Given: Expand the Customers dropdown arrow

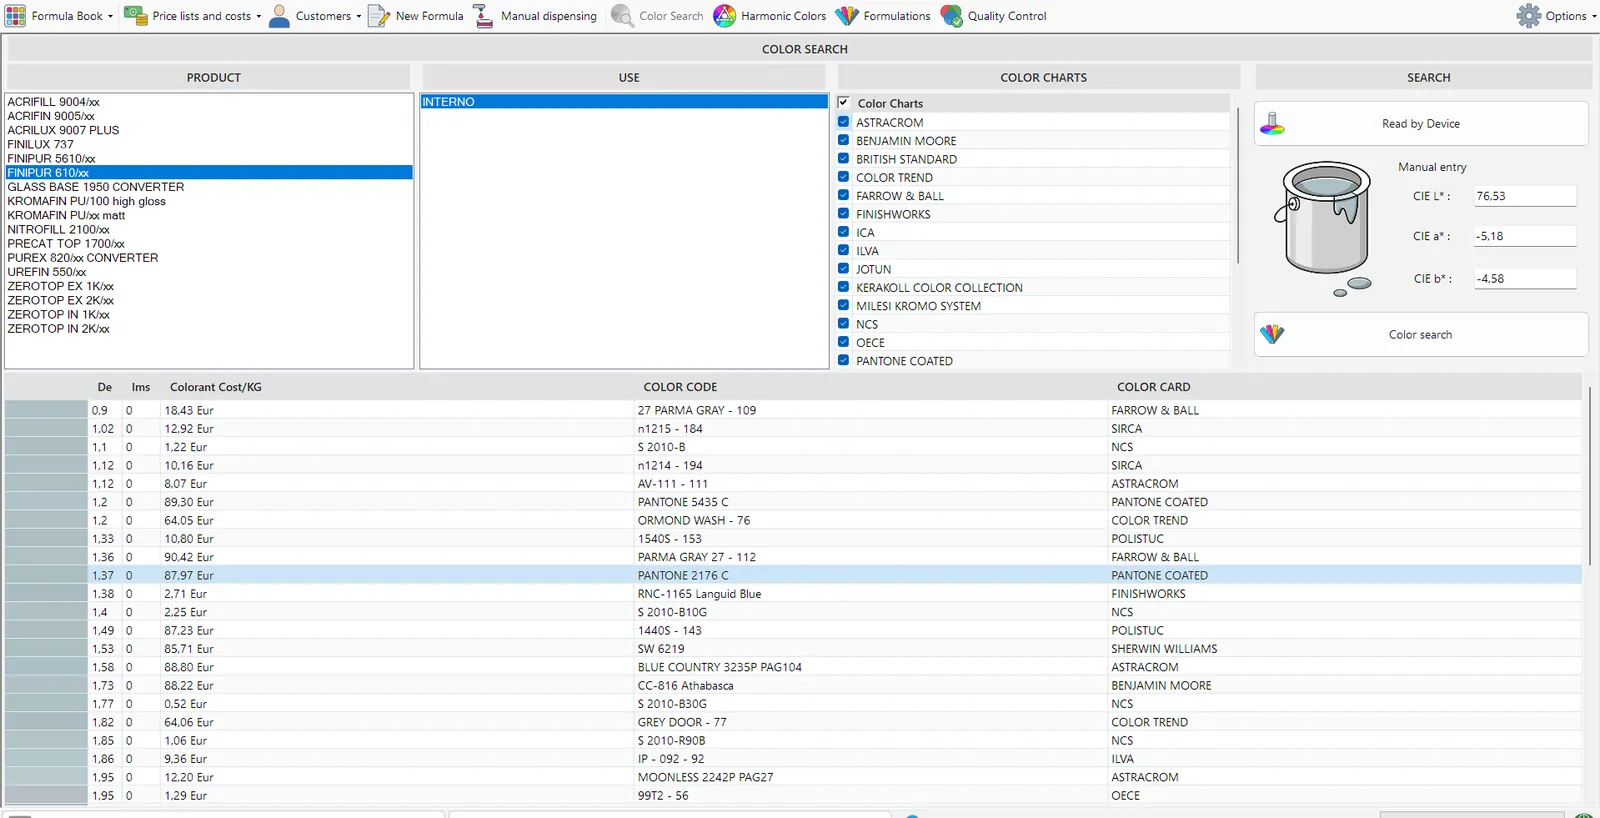Looking at the screenshot, I should point(358,17).
